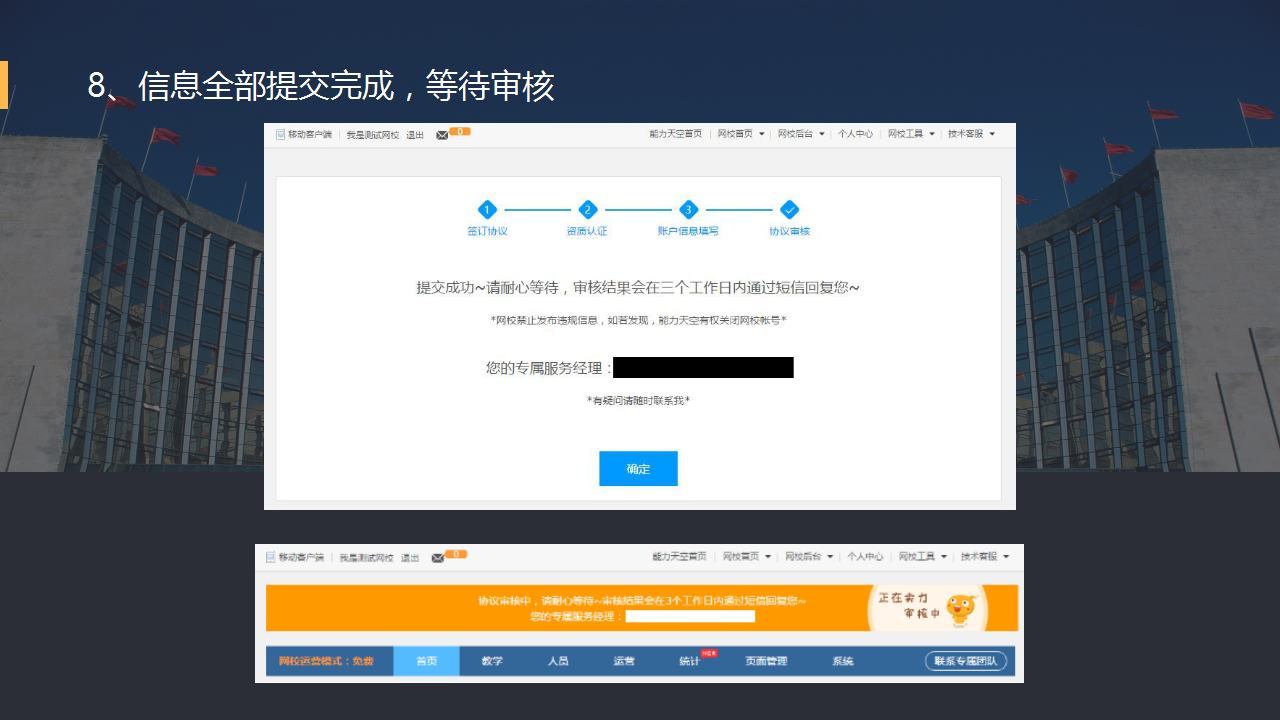Image resolution: width=1280 pixels, height=720 pixels.
Task: Click the mail envelope icon above the orange banner
Action: coord(438,557)
